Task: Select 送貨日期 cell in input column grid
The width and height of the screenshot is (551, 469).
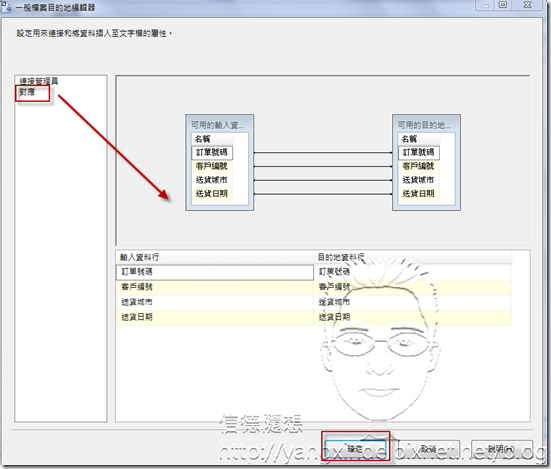Action: point(215,317)
